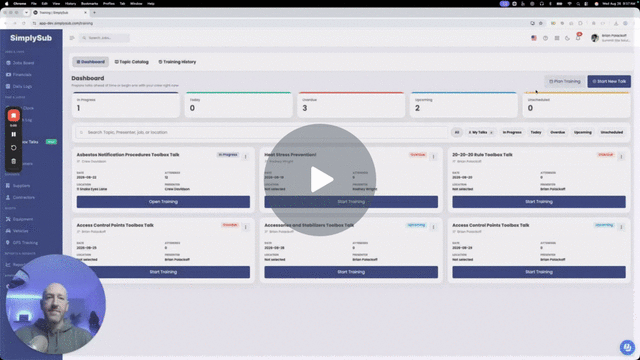Click the Search jobs field in header
The width and height of the screenshot is (640, 360).
click(x=104, y=38)
